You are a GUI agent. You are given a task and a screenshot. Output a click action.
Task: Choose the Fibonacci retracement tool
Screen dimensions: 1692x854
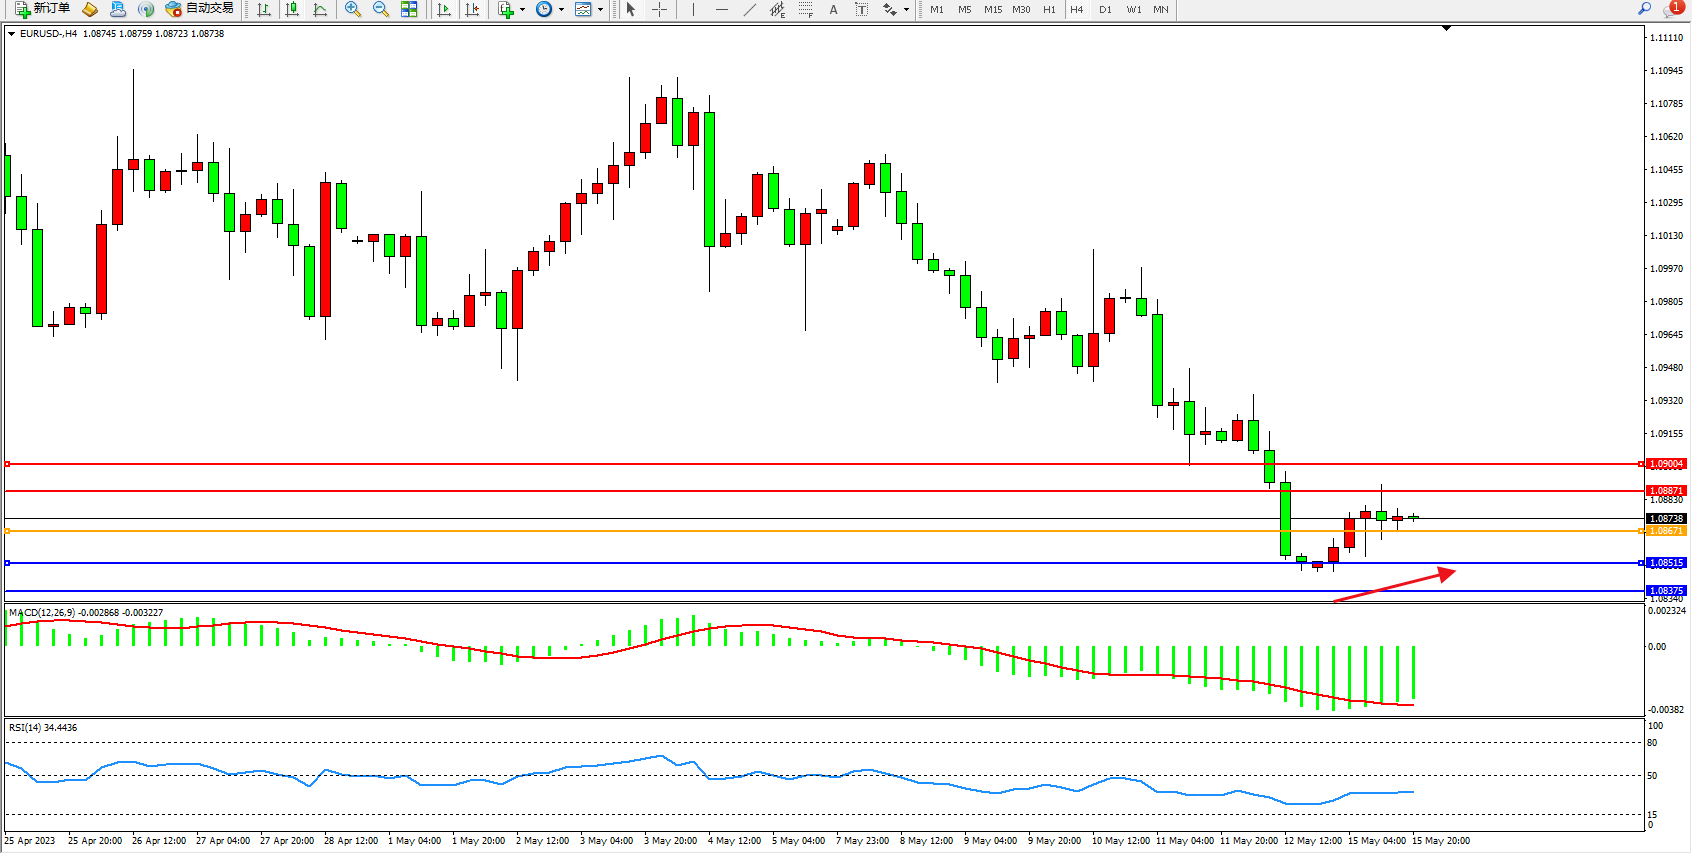click(805, 9)
